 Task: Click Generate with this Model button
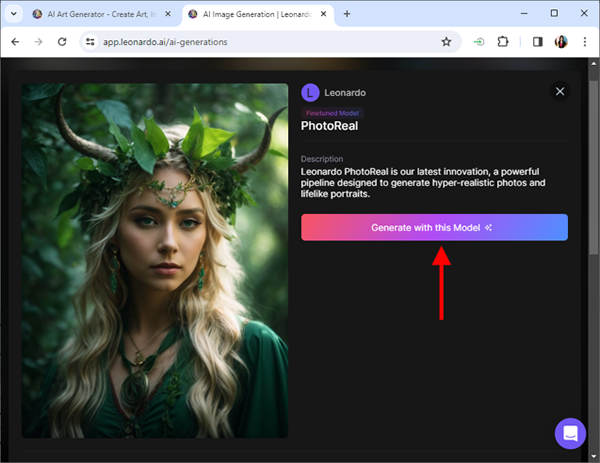point(434,227)
